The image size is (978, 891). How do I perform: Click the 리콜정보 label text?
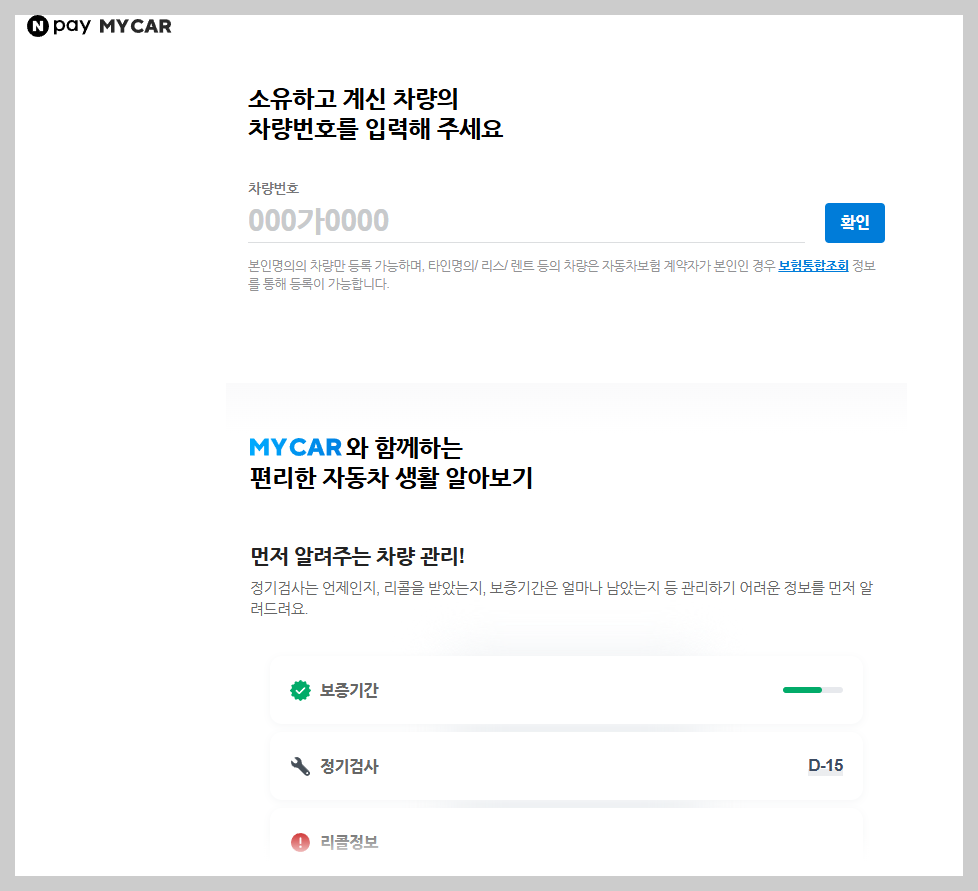coord(349,842)
